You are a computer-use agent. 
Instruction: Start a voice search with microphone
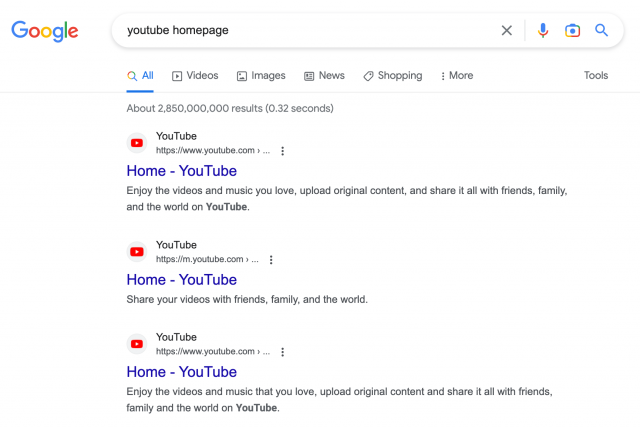[x=543, y=30]
